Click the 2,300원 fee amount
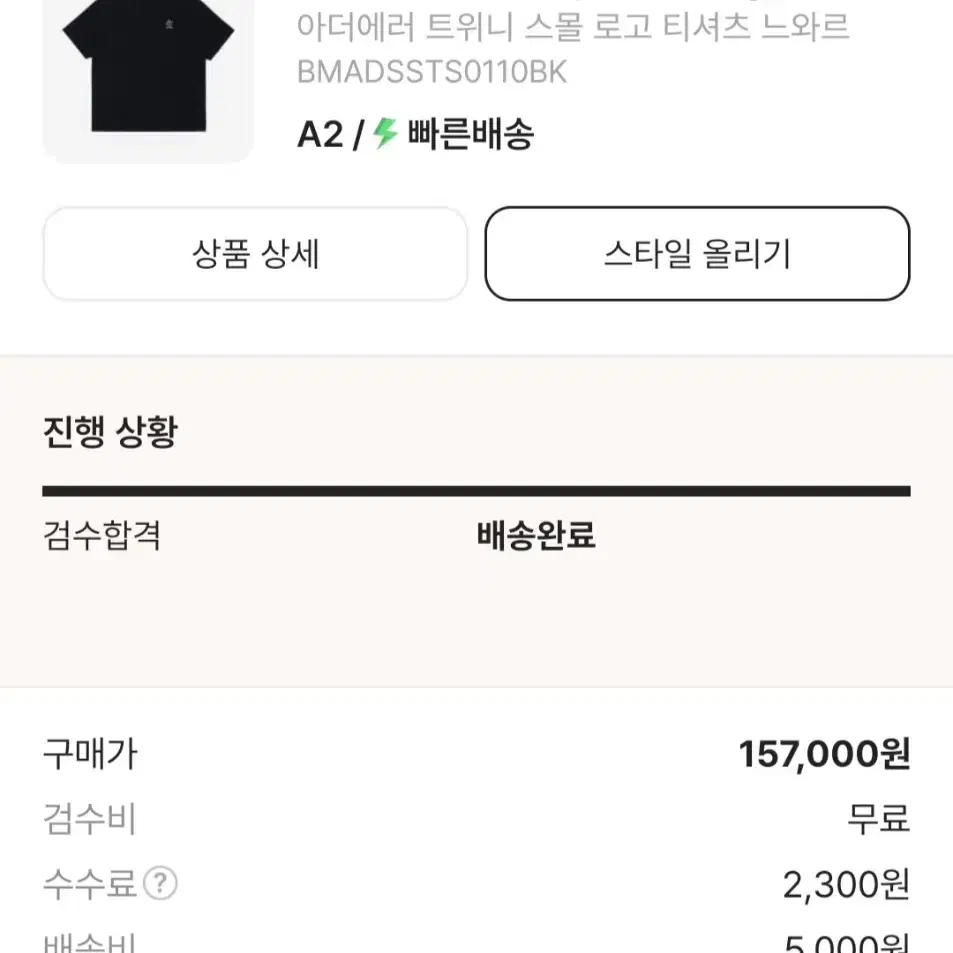Viewport: 953px width, 953px height. click(846, 884)
